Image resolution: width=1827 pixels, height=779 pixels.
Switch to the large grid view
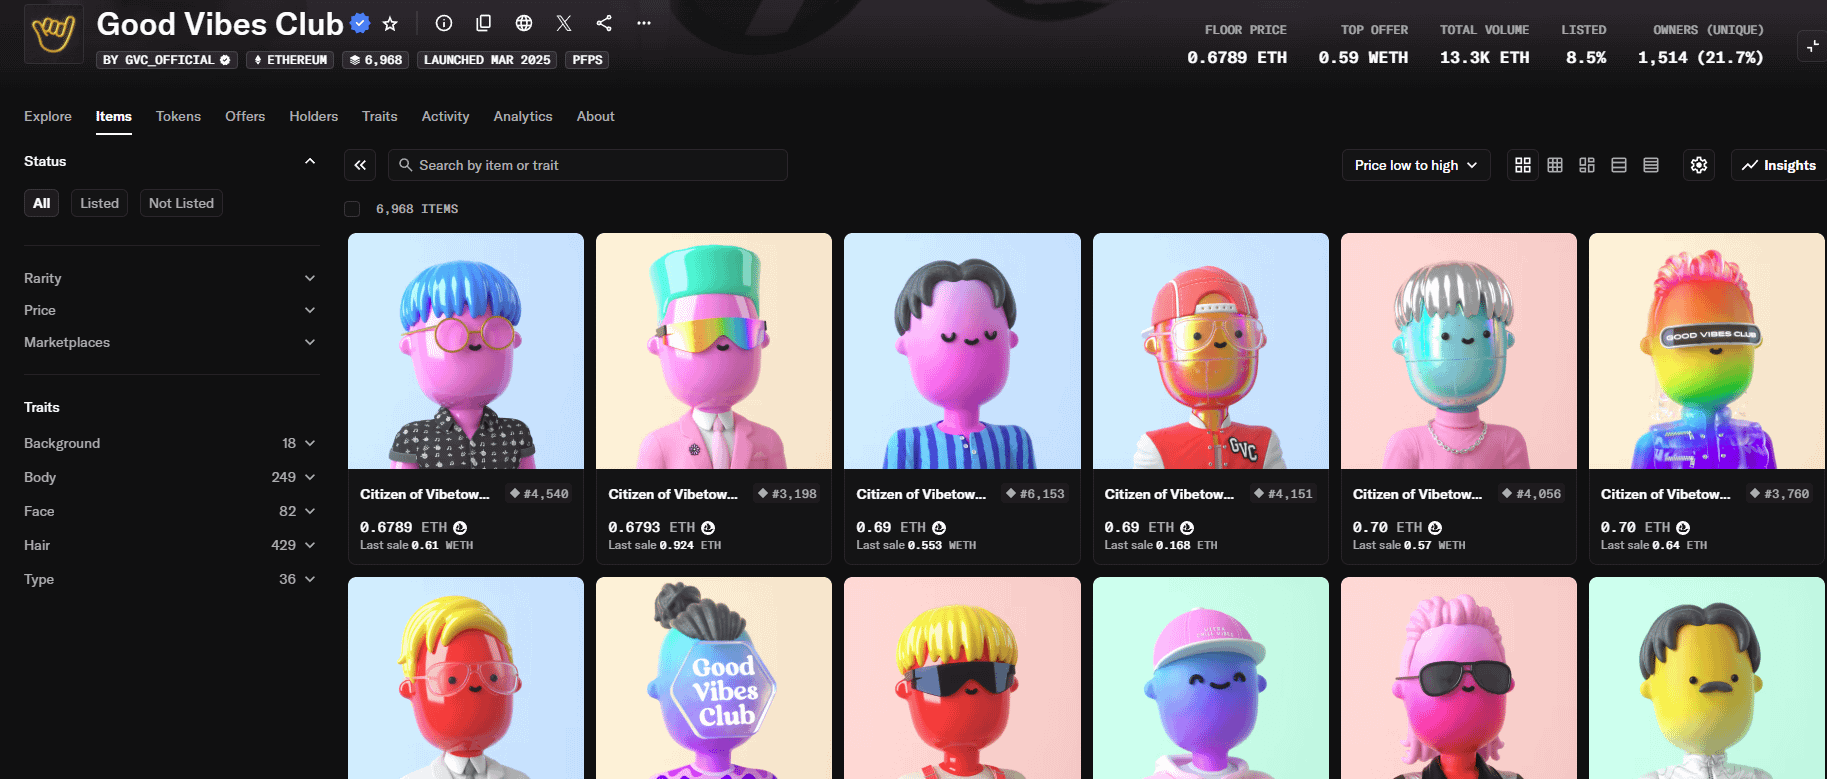tap(1523, 165)
